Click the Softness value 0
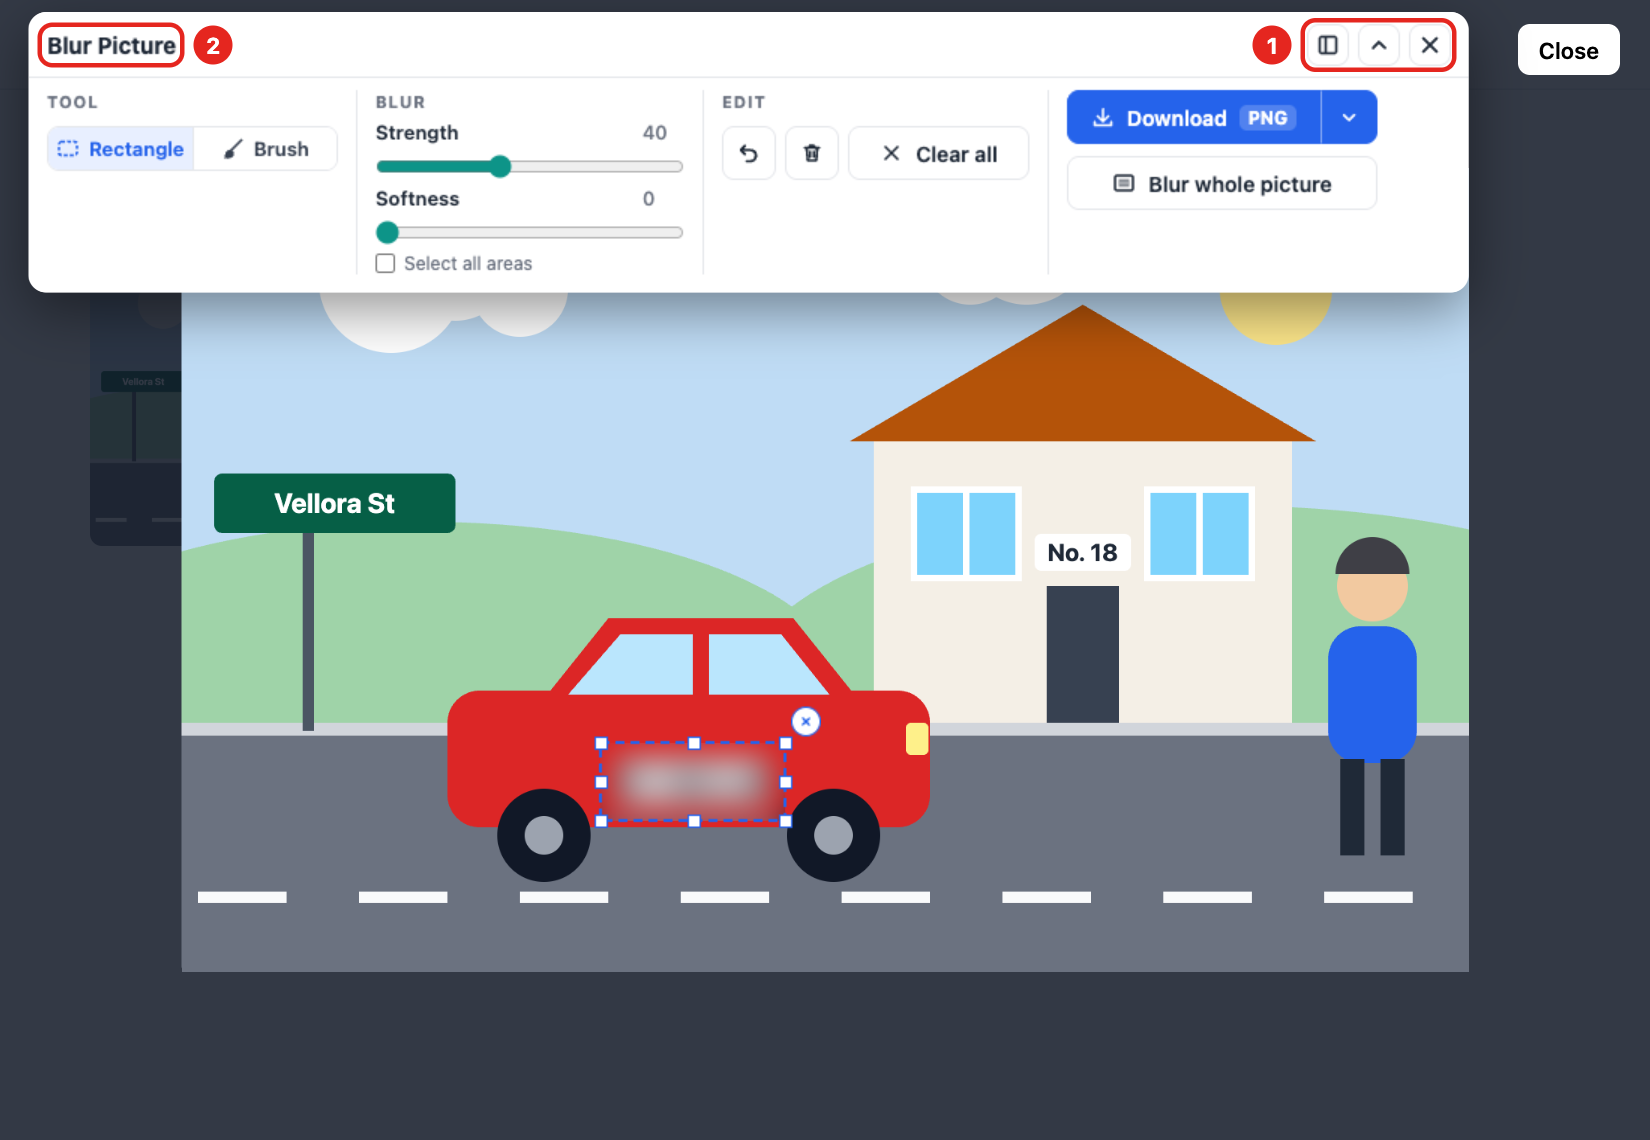 click(649, 199)
